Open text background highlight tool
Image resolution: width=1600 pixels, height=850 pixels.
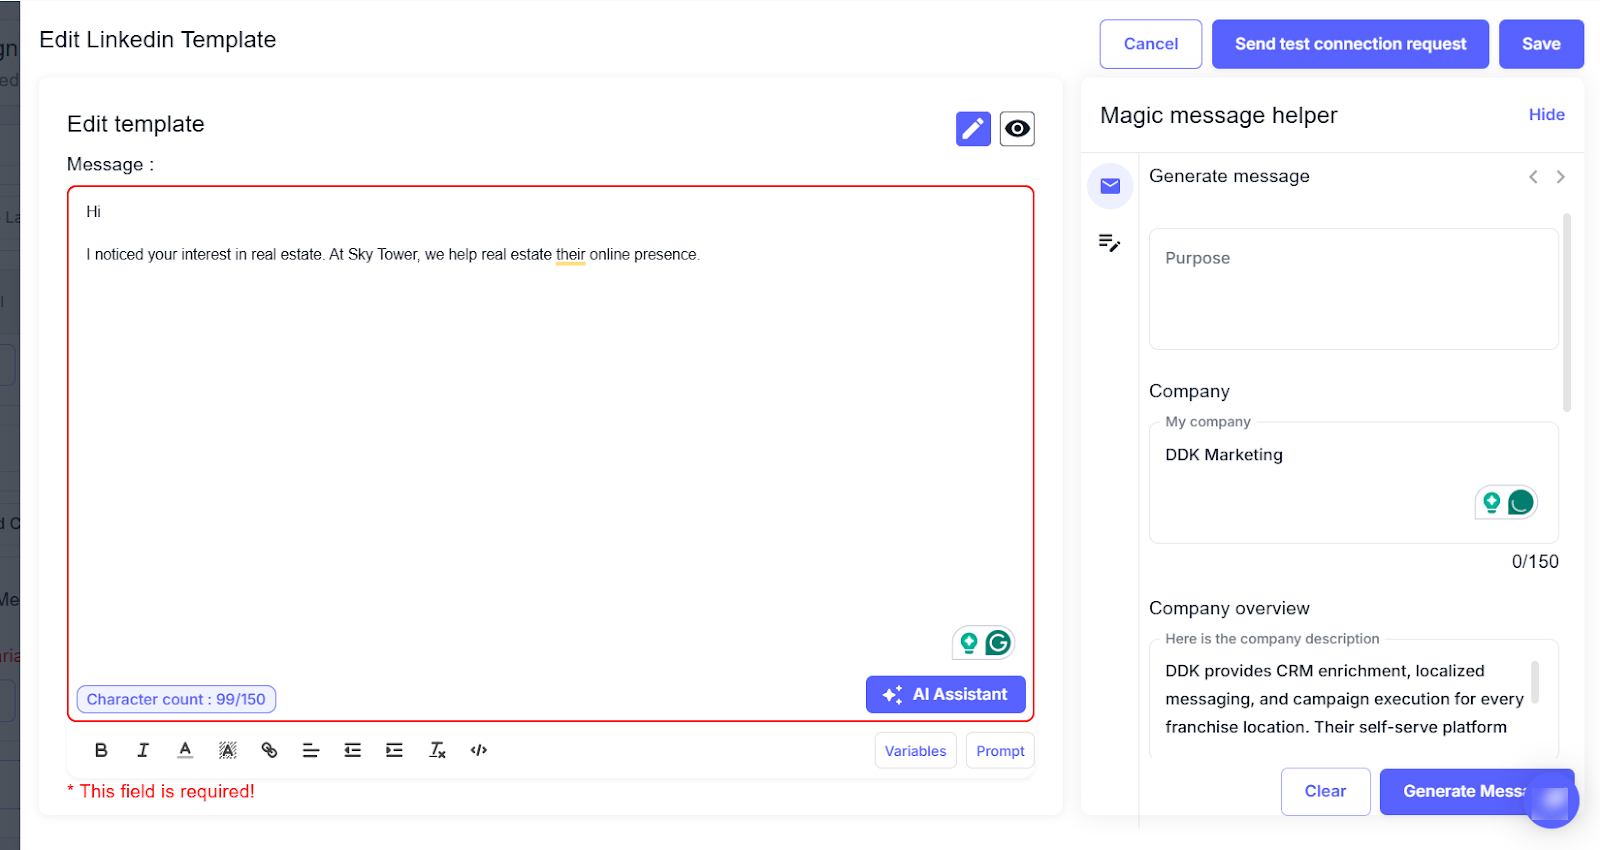point(228,750)
